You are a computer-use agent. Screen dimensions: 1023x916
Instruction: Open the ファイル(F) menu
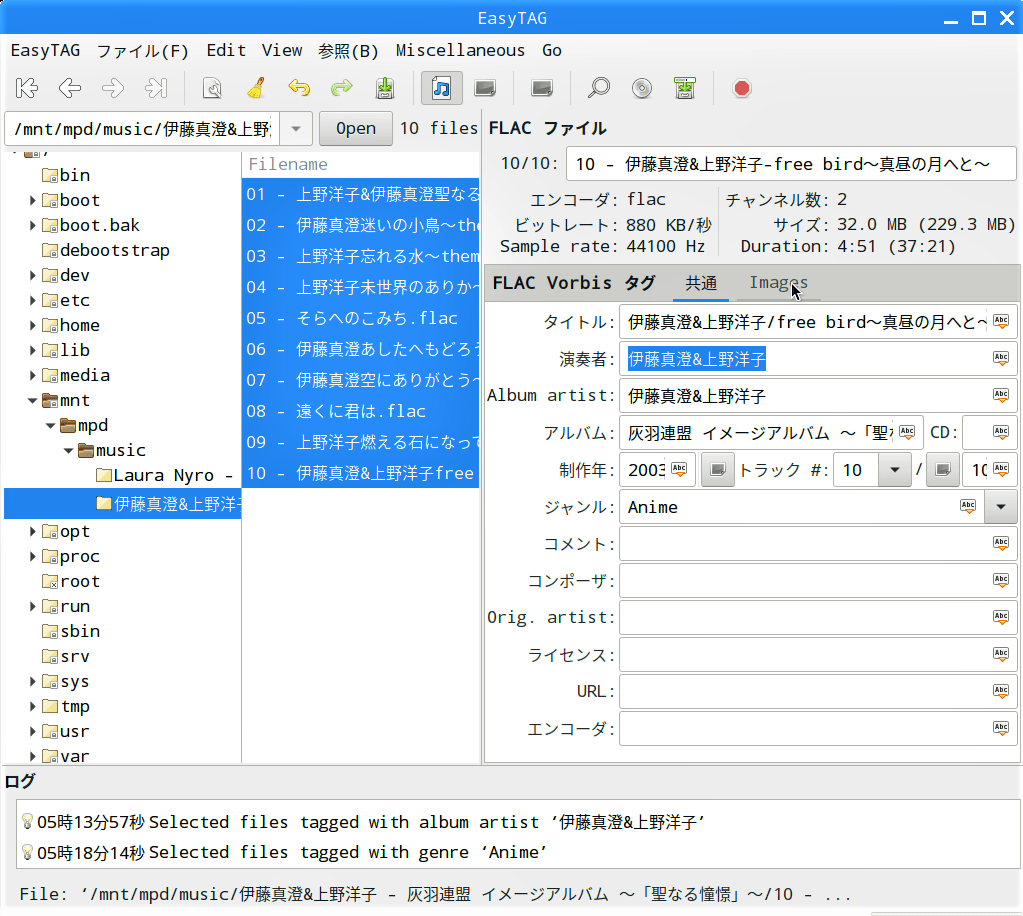click(143, 50)
